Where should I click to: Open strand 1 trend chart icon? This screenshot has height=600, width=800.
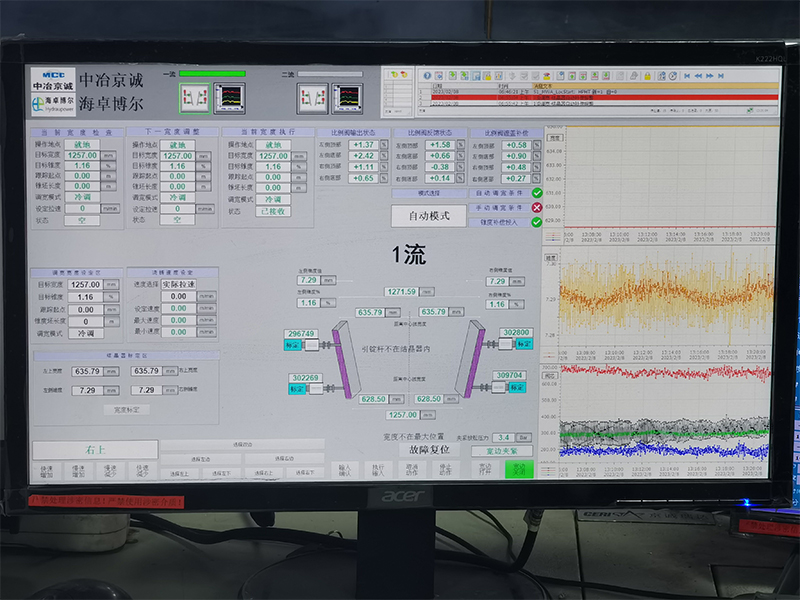pos(229,98)
